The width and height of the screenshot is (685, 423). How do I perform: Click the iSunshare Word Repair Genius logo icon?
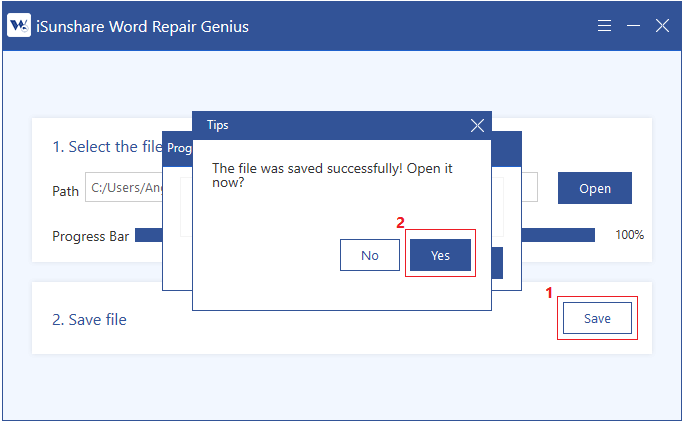[19, 25]
